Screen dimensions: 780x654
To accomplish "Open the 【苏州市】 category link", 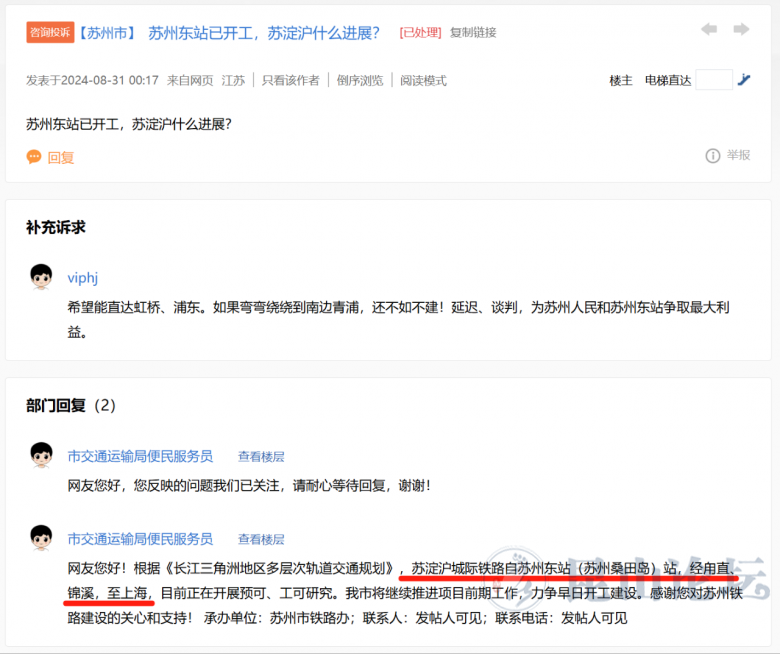I will [x=107, y=32].
